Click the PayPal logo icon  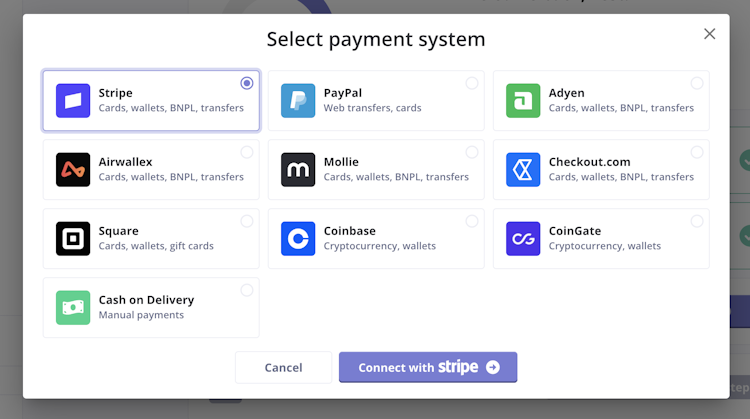[x=298, y=100]
